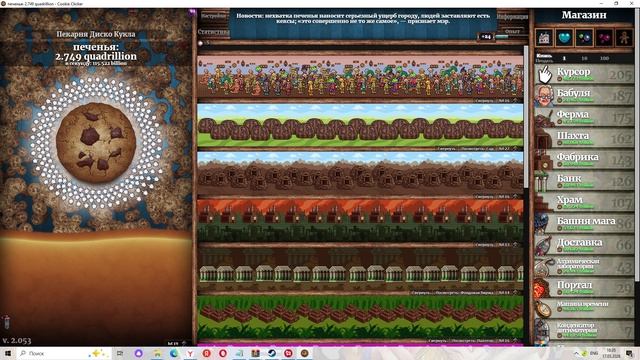Purchase a Бабуля (grandma) building

pos(584,96)
